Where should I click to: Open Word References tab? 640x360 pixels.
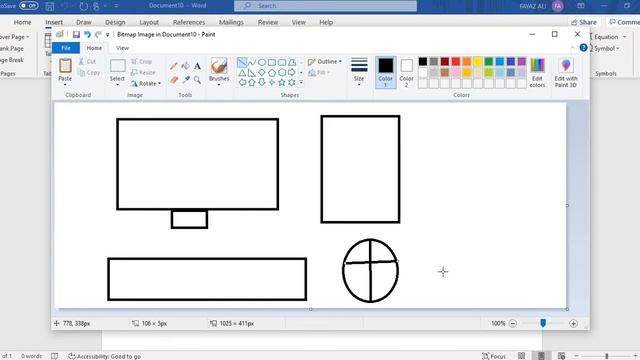tap(189, 22)
